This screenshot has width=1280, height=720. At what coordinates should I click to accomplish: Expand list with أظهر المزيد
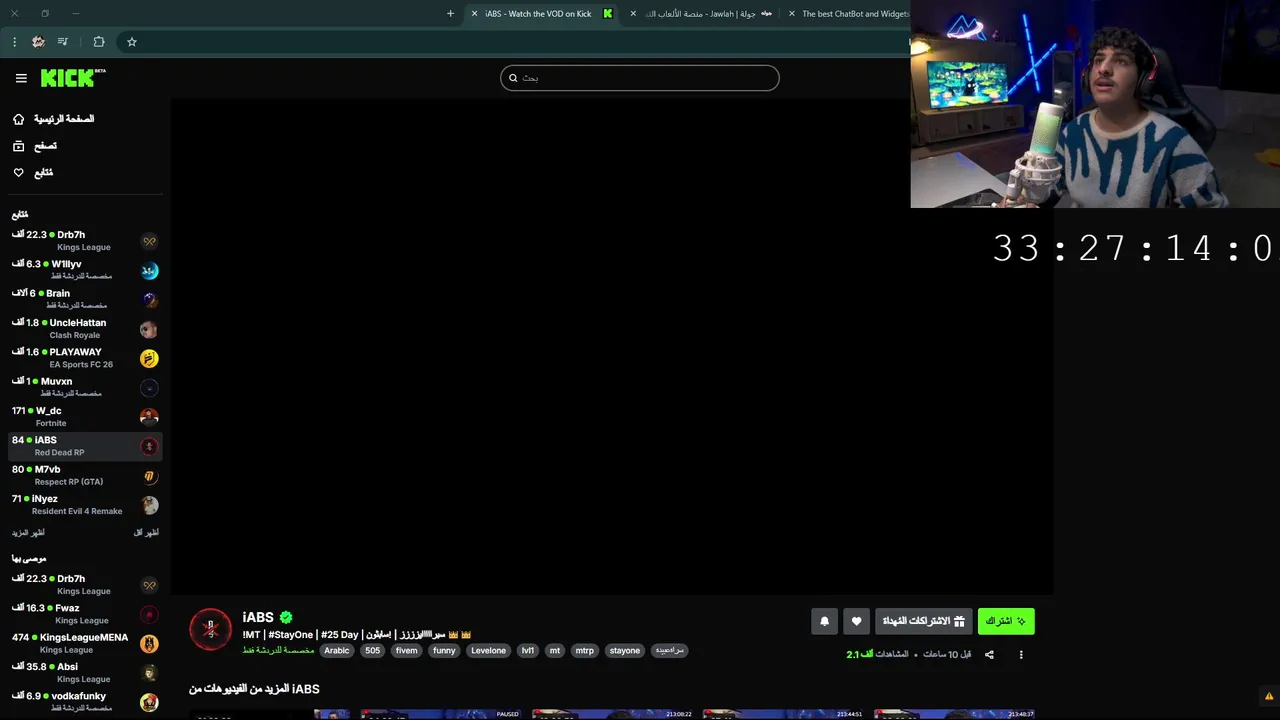(28, 533)
